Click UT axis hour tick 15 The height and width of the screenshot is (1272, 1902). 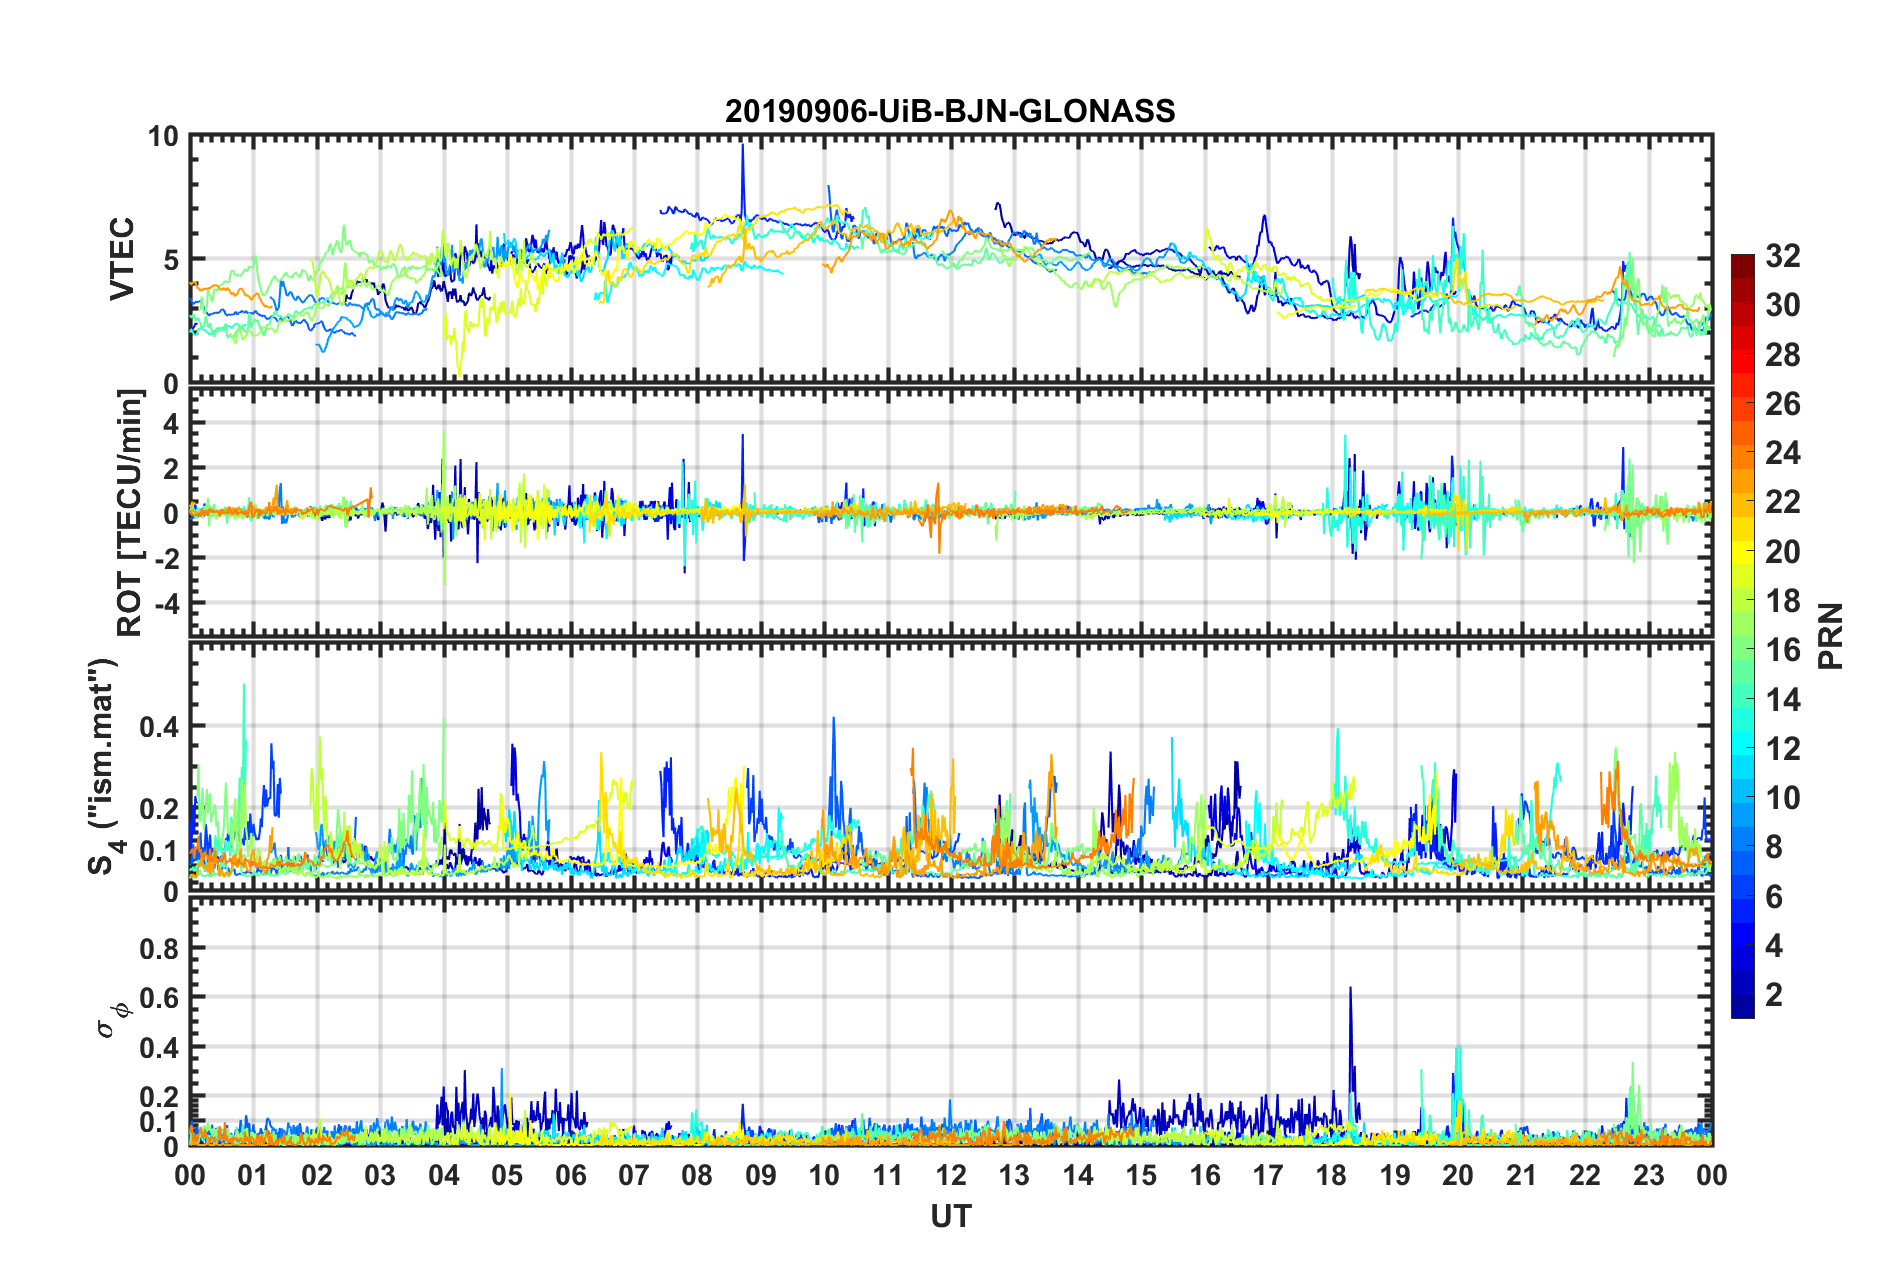[1141, 1175]
